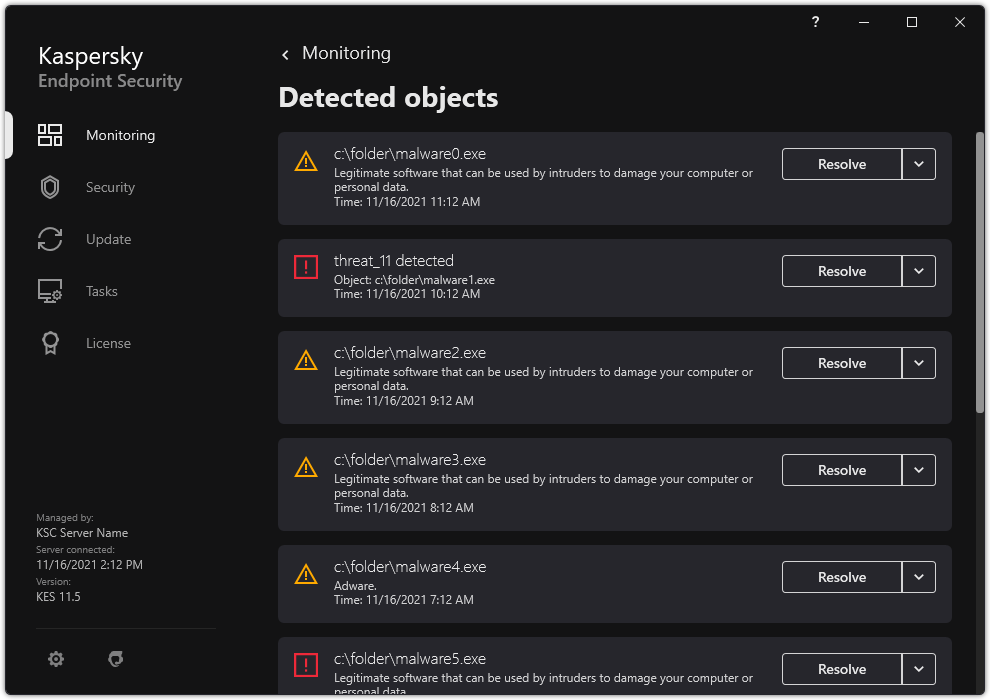The width and height of the screenshot is (990, 700).
Task: Switch to the Security section
Action: pyautogui.click(x=110, y=187)
